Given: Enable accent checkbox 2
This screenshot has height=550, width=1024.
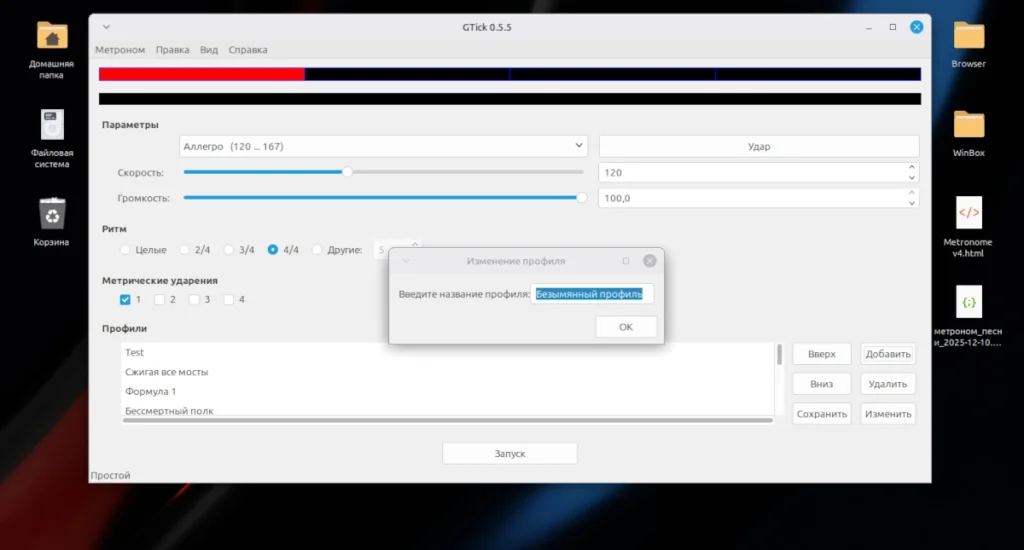Looking at the screenshot, I should (x=159, y=299).
